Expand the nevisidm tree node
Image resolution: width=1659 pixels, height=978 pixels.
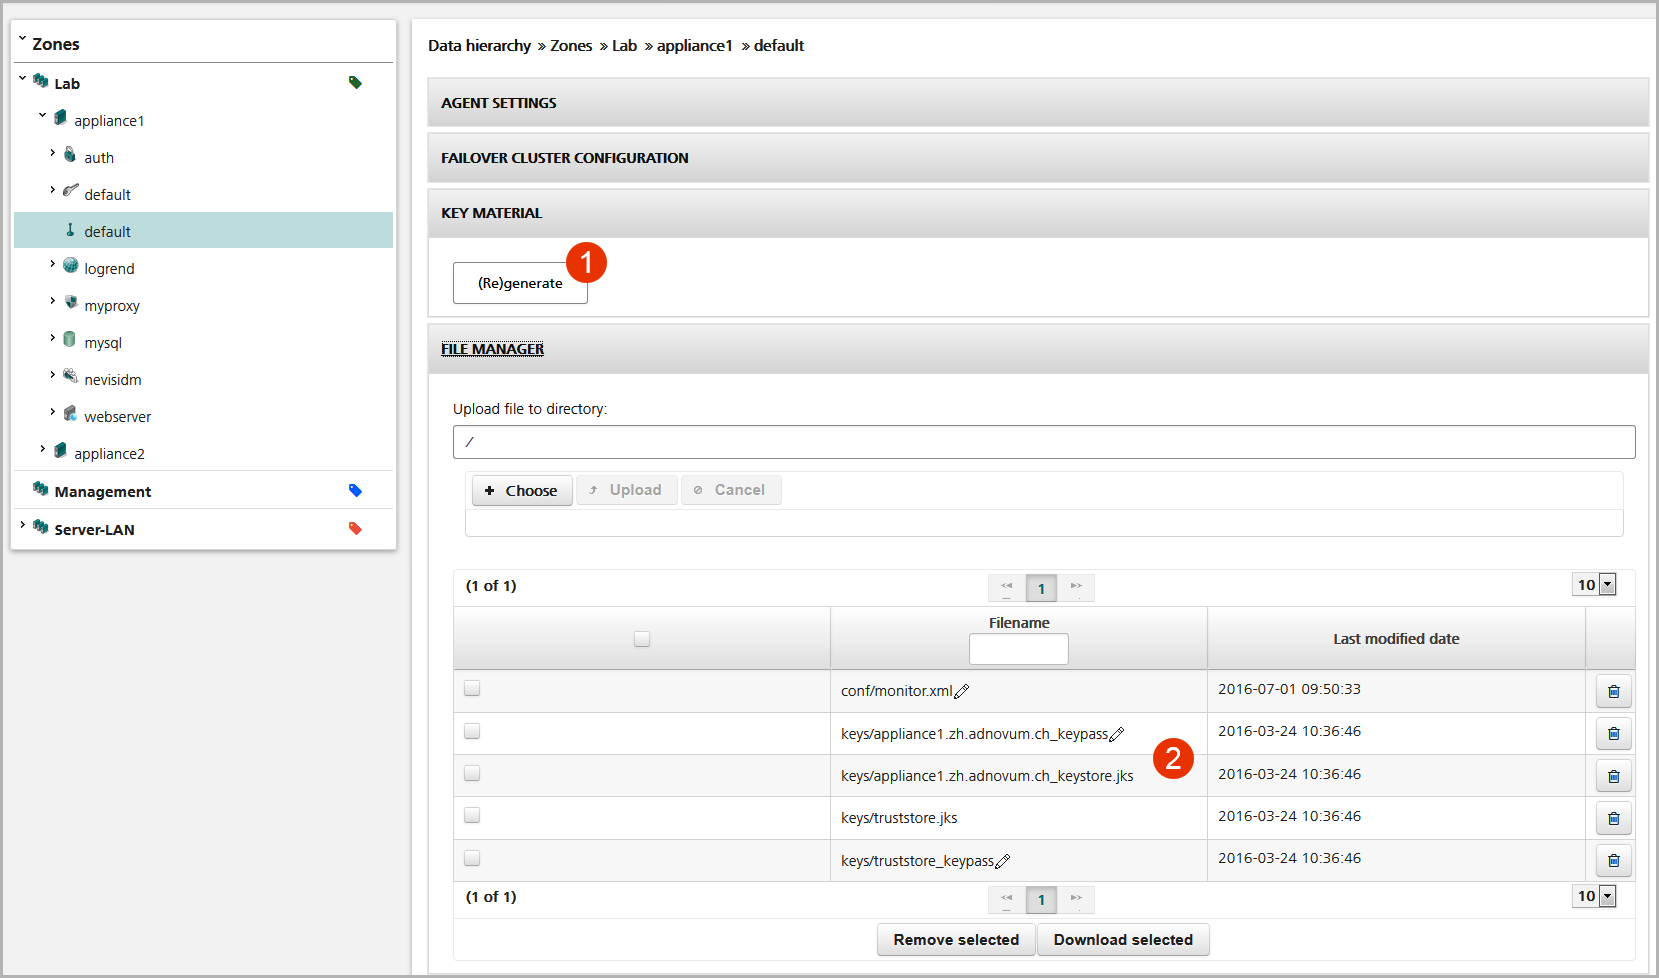point(53,375)
